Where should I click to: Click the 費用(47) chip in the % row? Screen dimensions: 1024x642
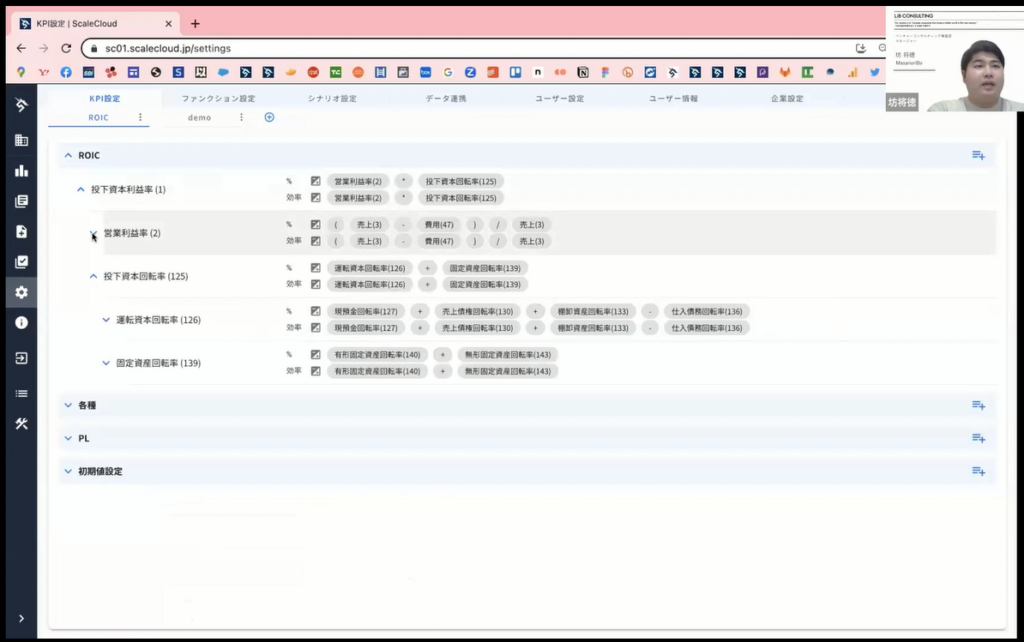pyautogui.click(x=438, y=225)
